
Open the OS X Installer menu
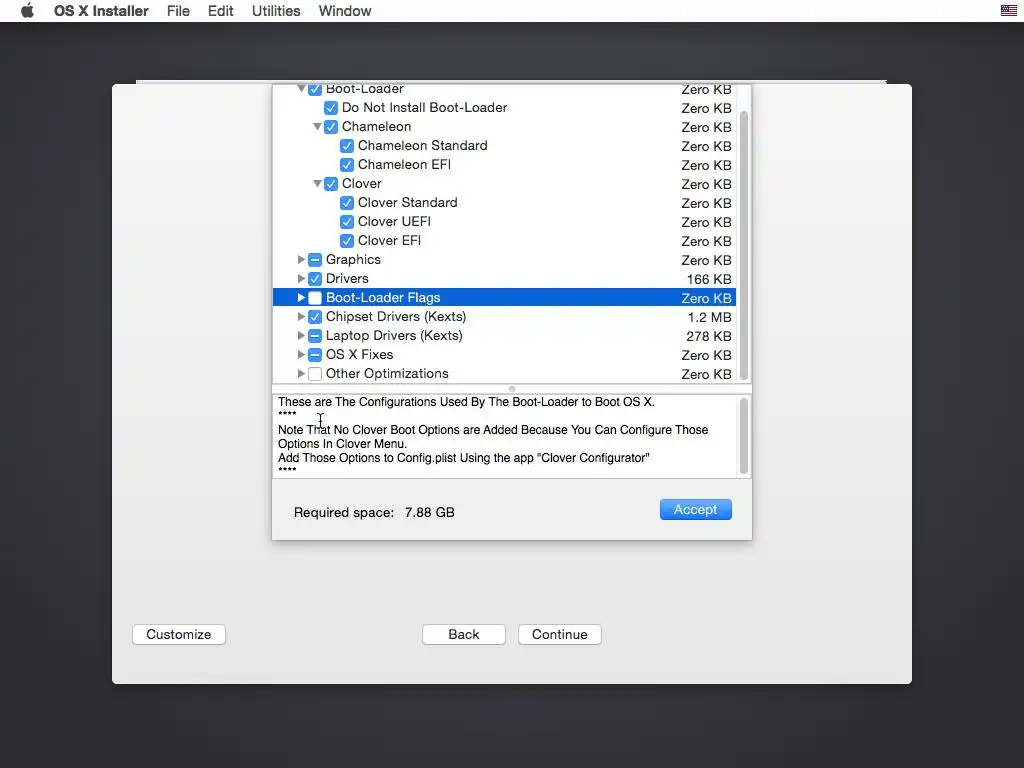pos(101,11)
